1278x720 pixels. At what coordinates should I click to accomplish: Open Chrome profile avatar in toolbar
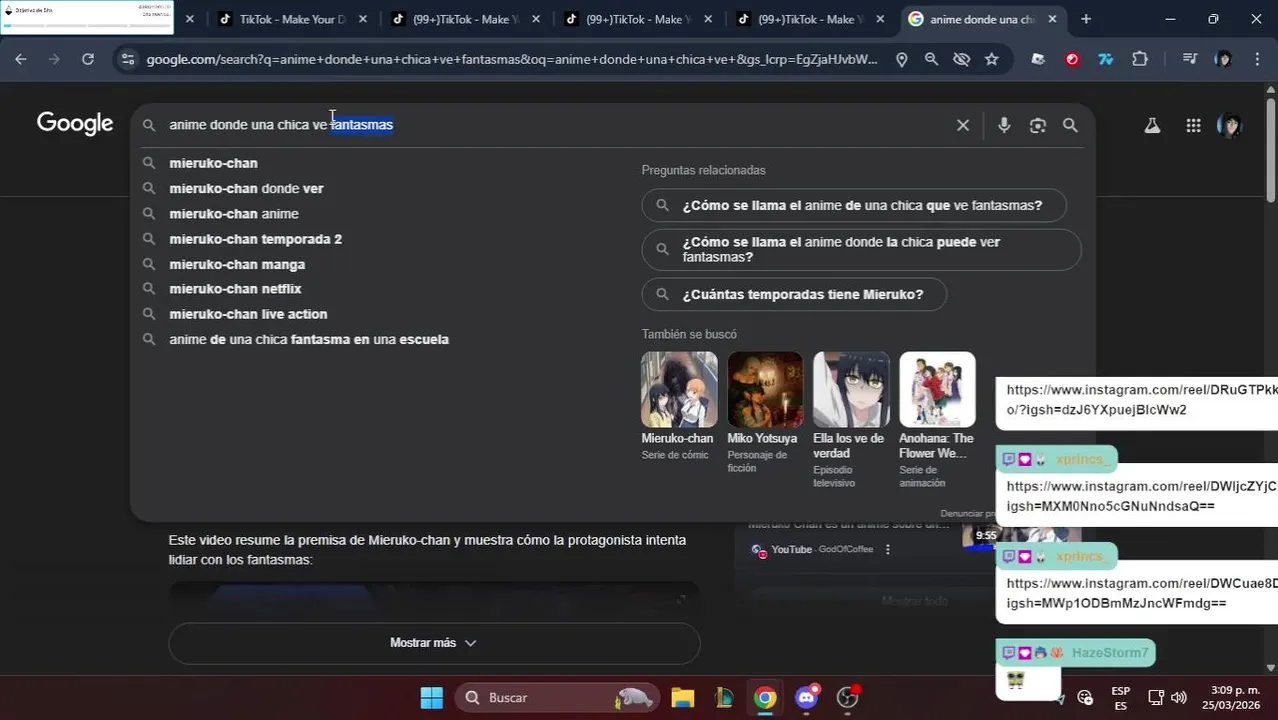1223,59
